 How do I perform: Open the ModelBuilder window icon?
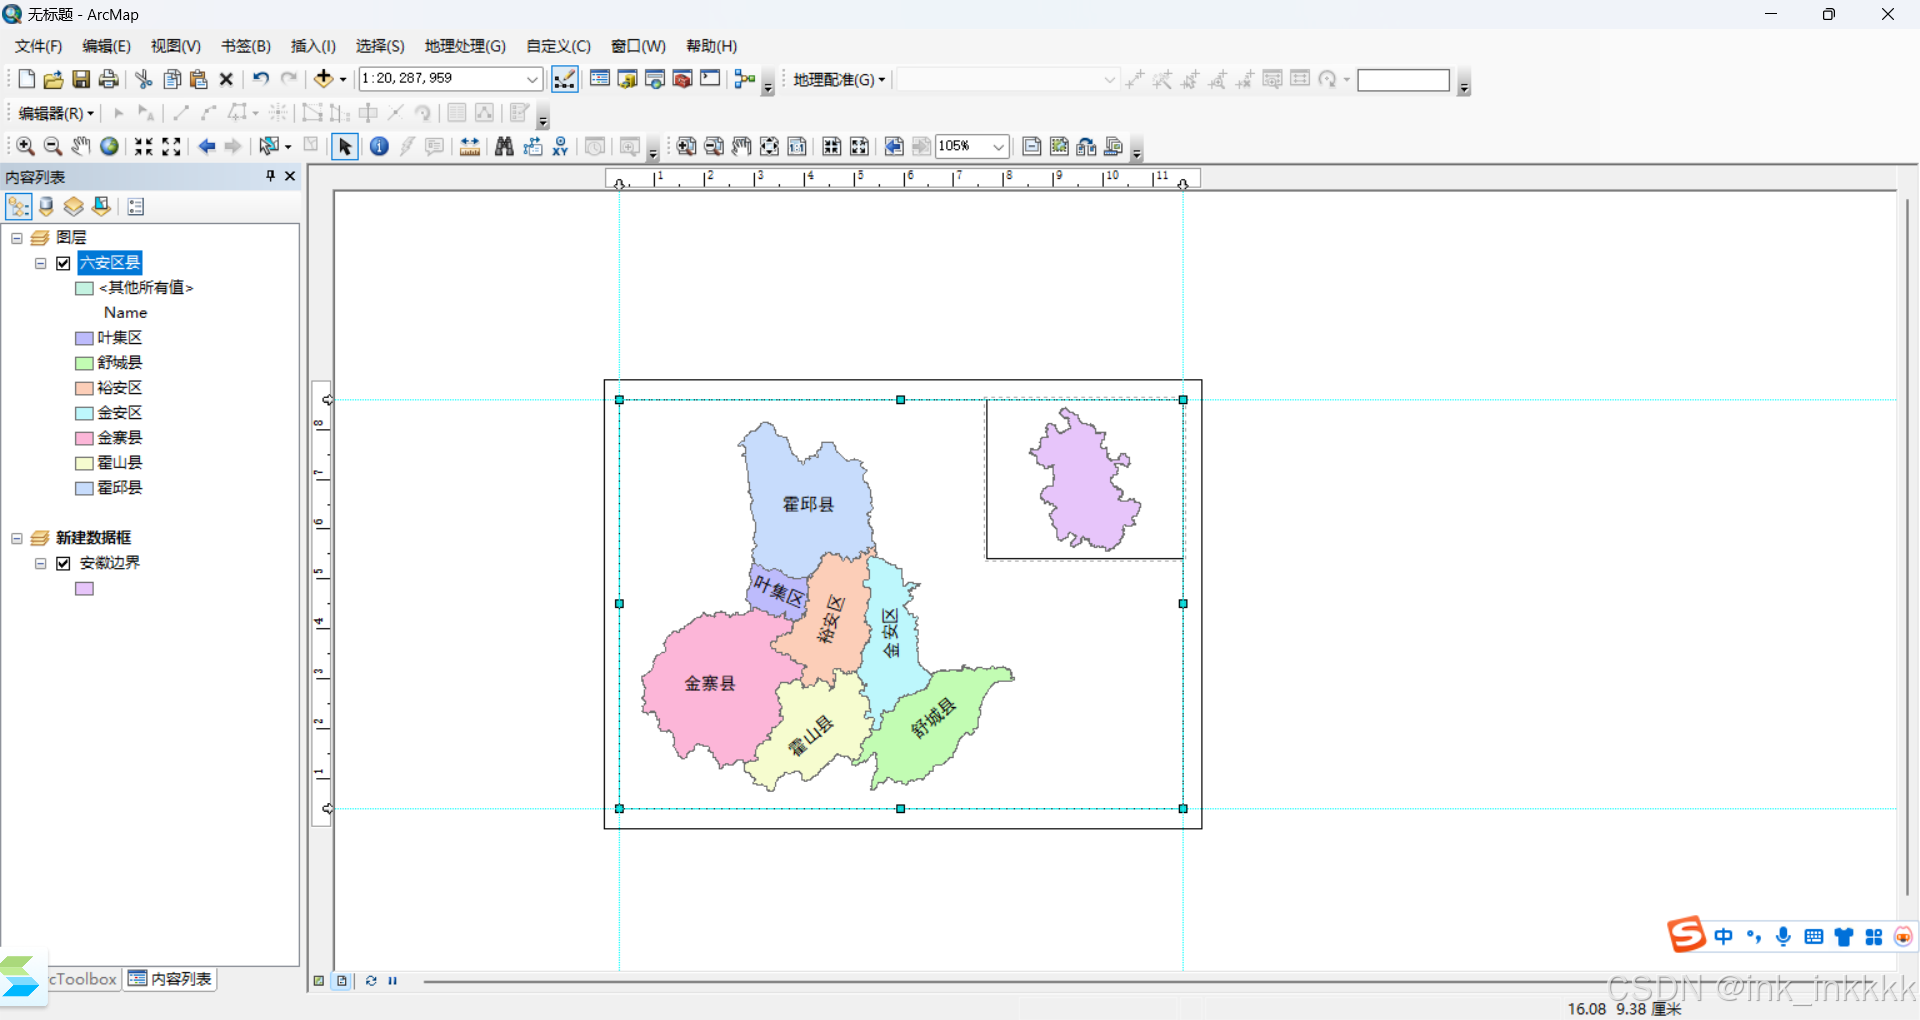pos(744,79)
